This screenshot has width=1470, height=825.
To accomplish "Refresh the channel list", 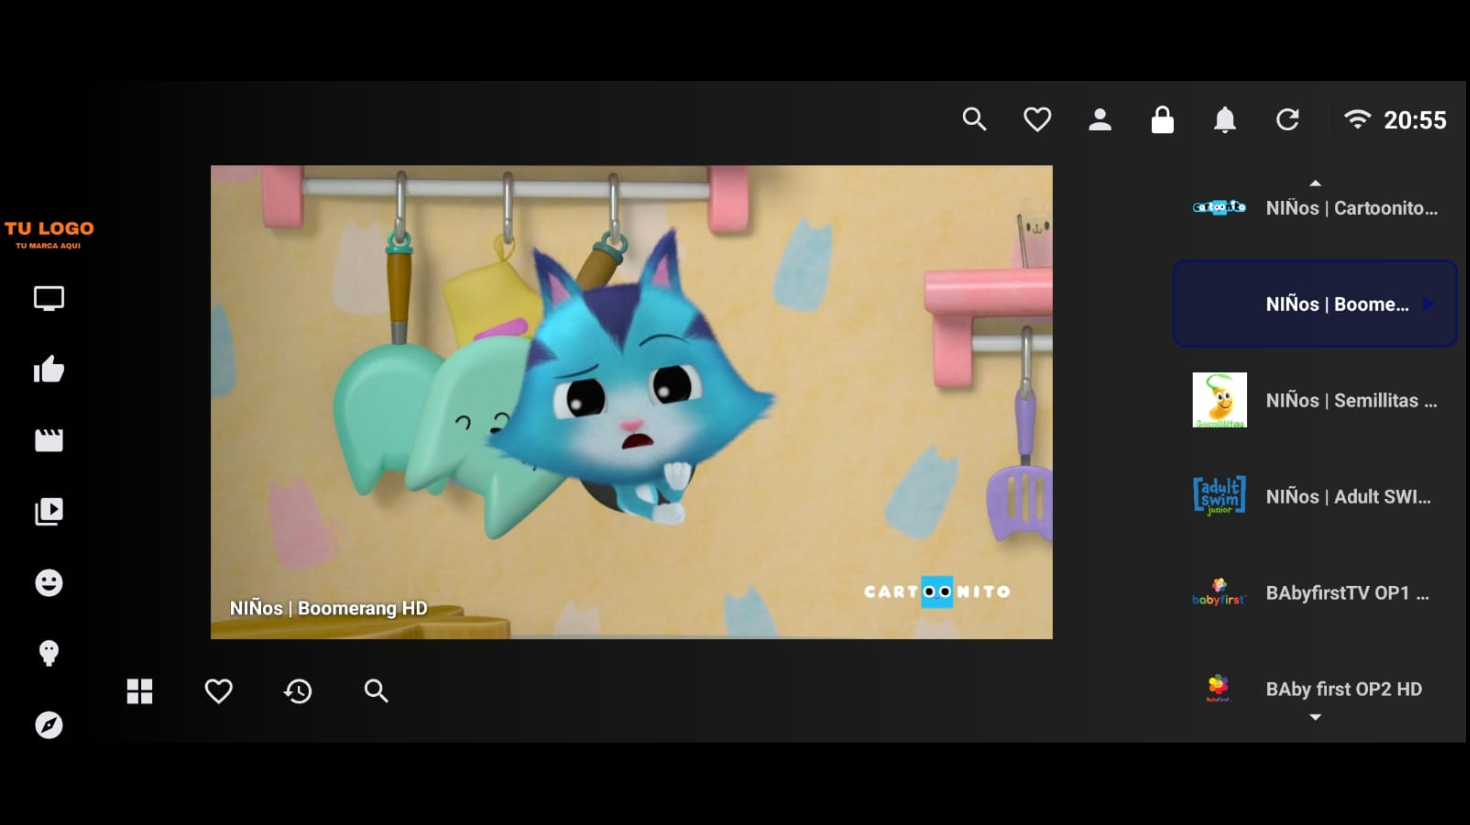I will click(x=1288, y=120).
